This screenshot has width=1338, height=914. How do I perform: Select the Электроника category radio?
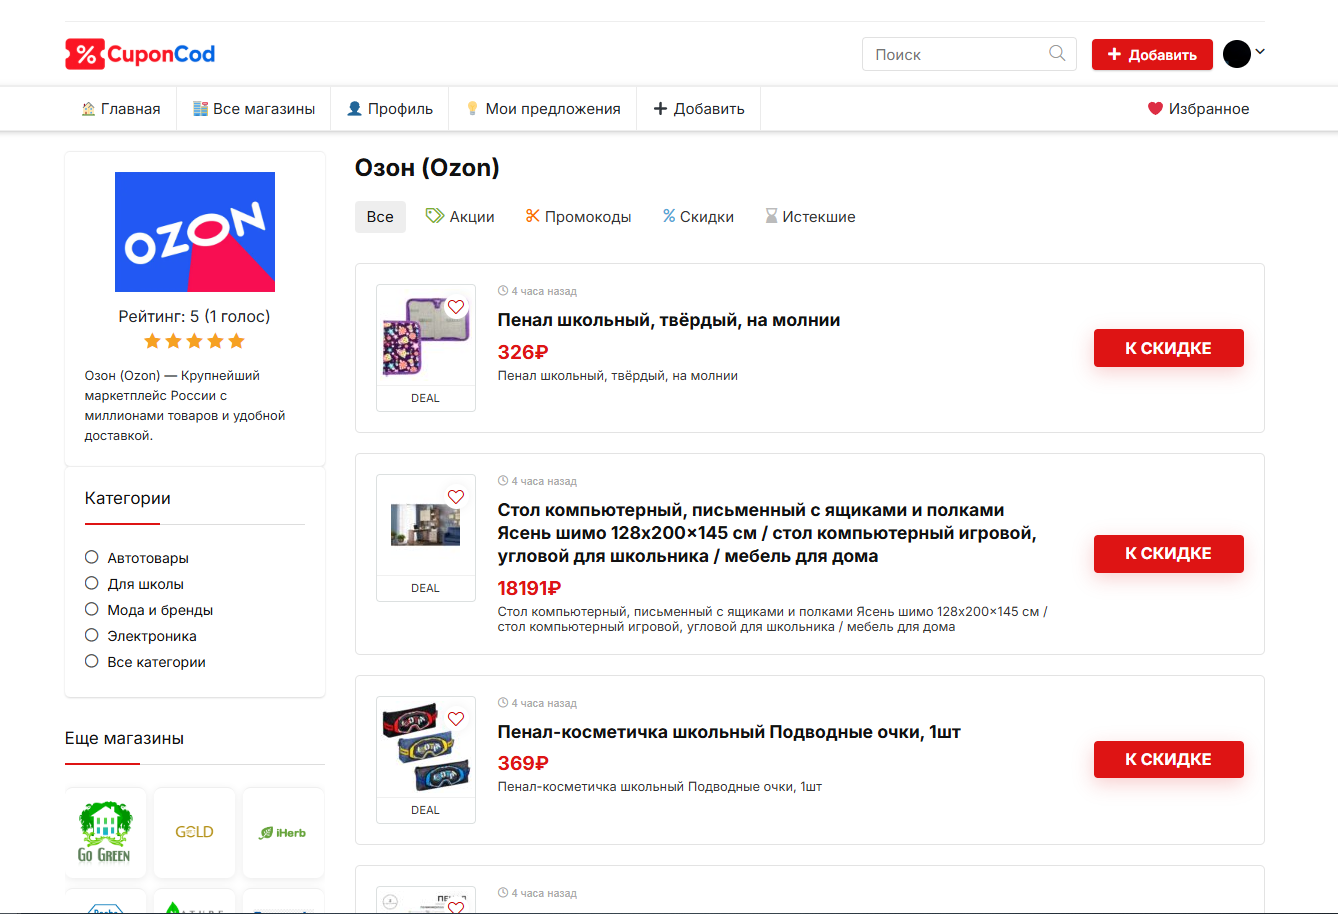[92, 635]
